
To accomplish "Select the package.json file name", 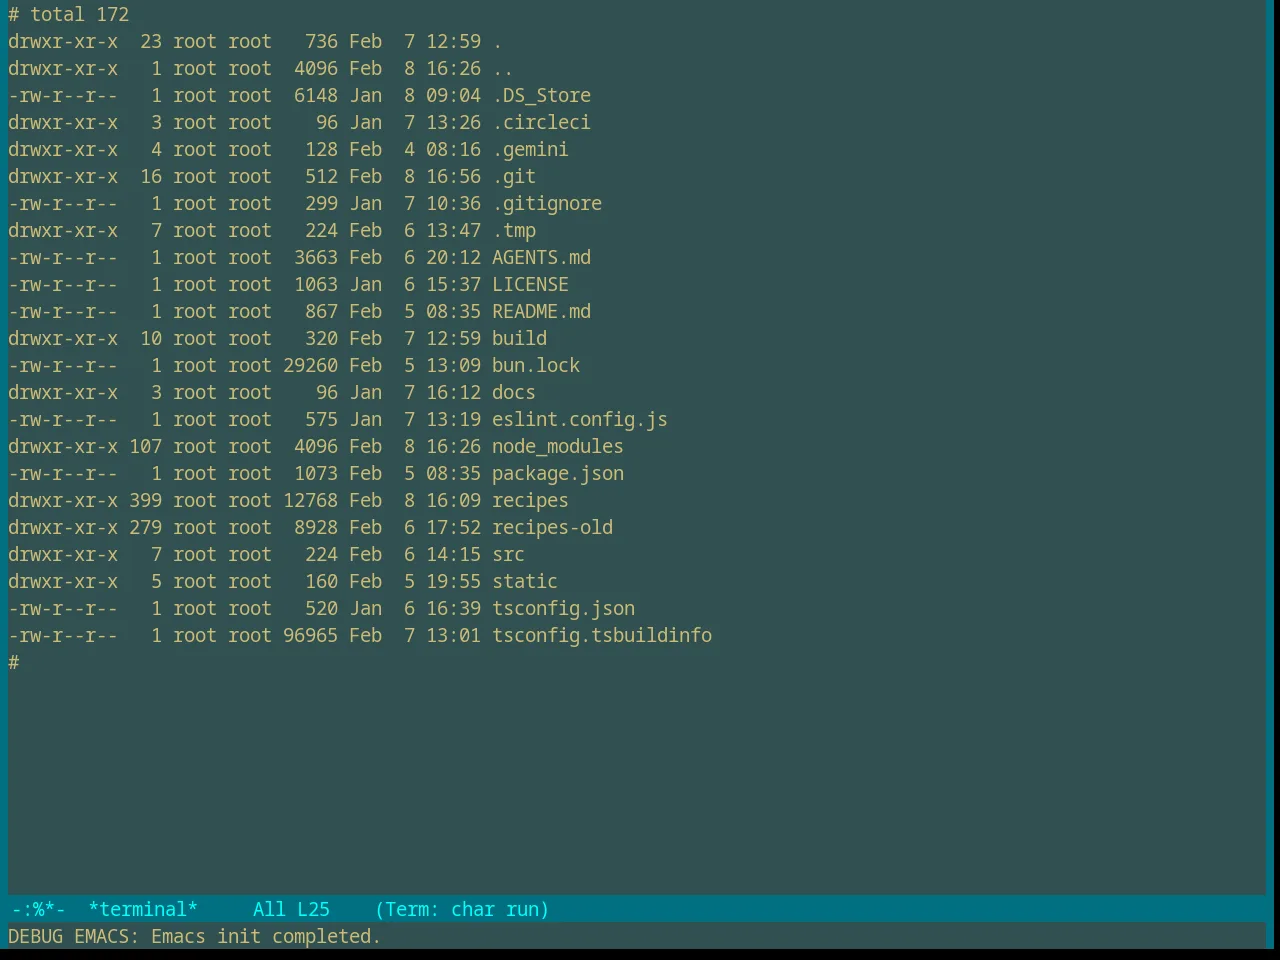I will (557, 473).
